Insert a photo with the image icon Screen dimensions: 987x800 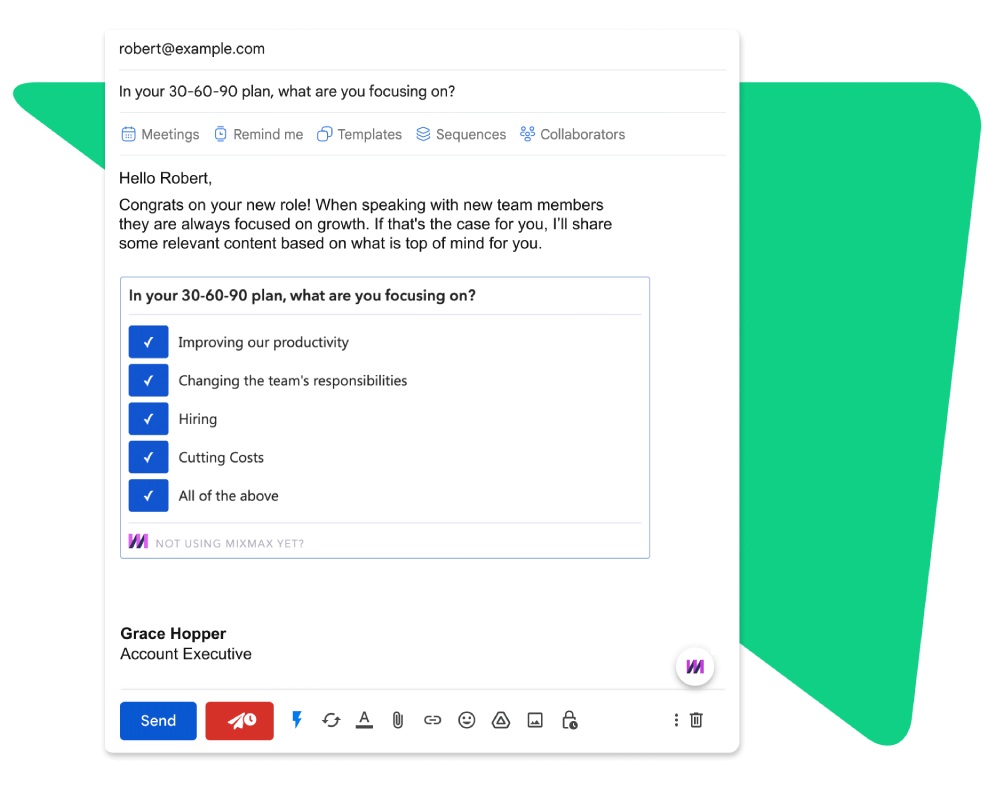(x=535, y=720)
